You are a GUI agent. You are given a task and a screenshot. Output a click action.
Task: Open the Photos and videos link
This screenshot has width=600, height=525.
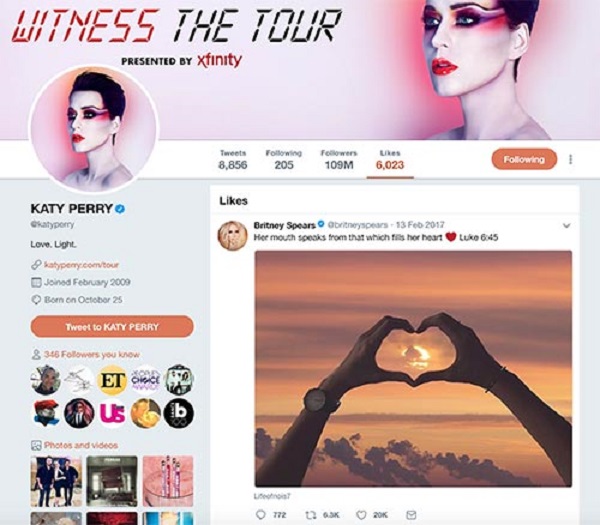pos(81,445)
